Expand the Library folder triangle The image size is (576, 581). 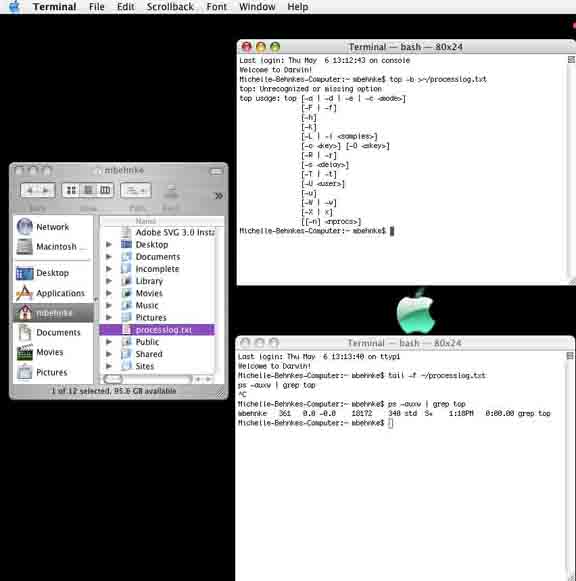(x=109, y=281)
